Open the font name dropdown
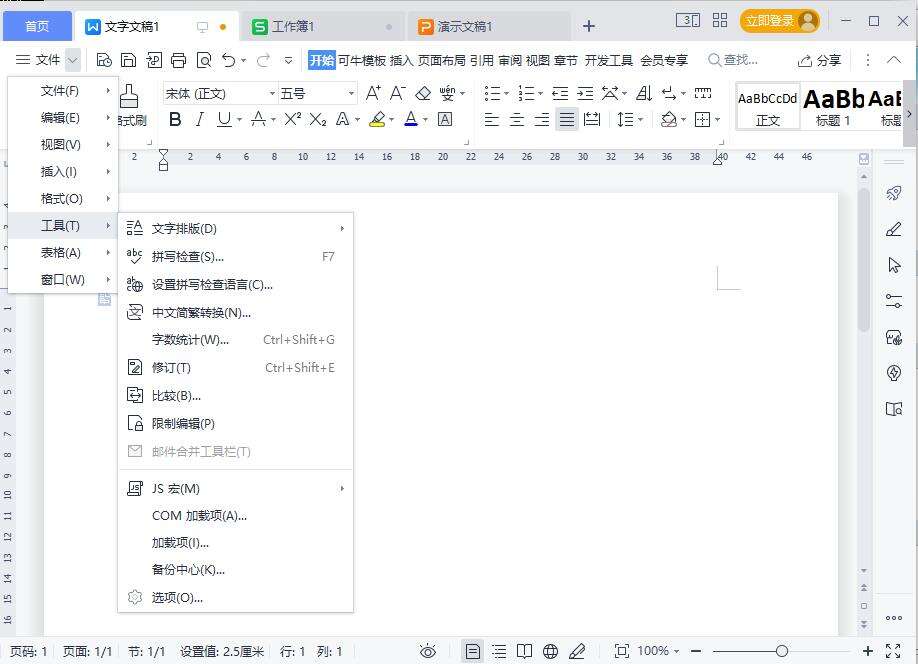 [x=272, y=94]
